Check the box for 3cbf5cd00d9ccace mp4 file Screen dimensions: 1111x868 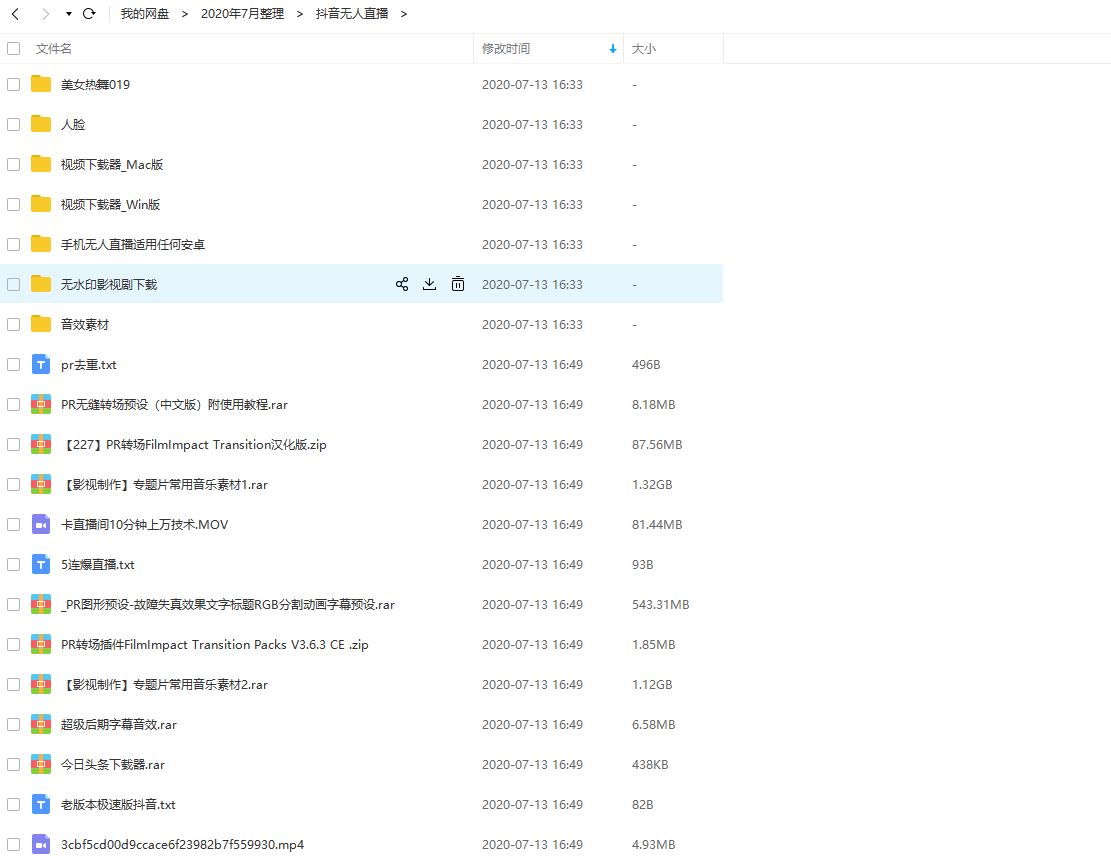pos(13,845)
